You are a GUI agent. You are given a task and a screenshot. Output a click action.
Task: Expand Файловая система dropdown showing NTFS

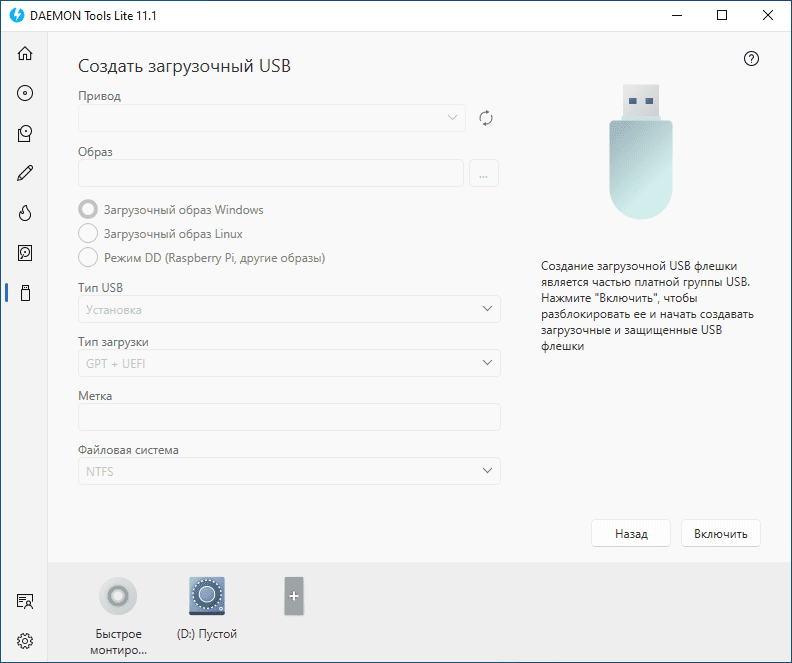coord(289,471)
